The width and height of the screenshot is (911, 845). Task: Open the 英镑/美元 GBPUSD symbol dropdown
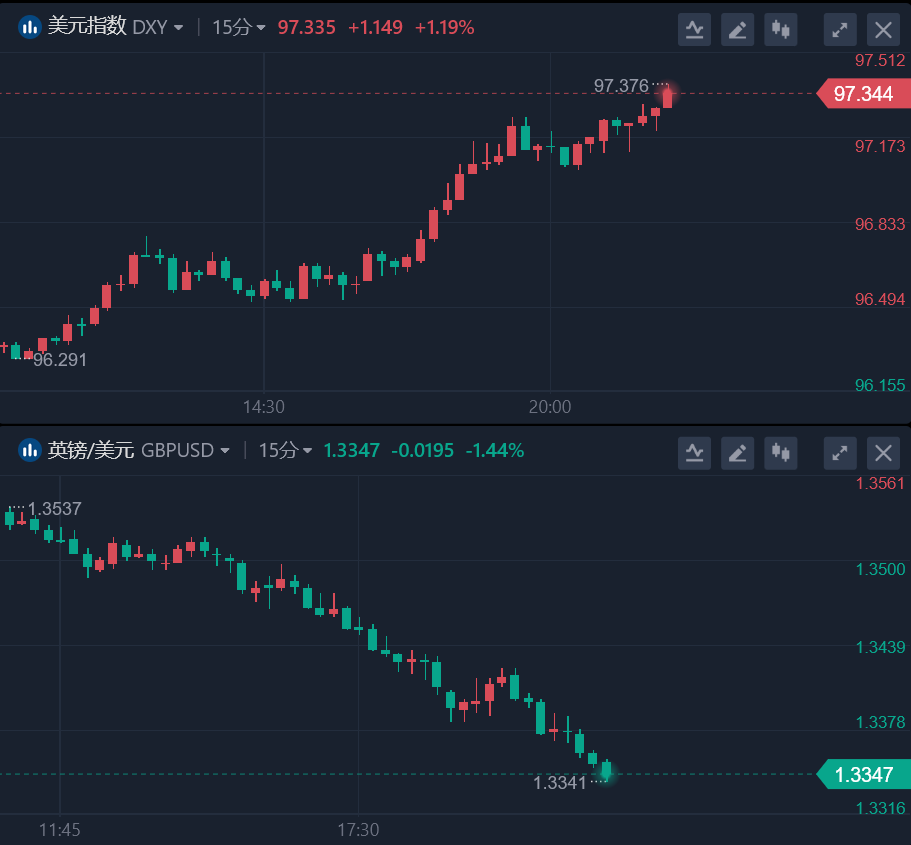point(139,450)
